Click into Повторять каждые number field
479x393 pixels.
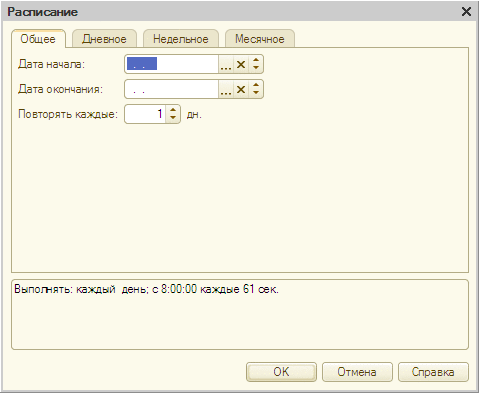(x=145, y=114)
